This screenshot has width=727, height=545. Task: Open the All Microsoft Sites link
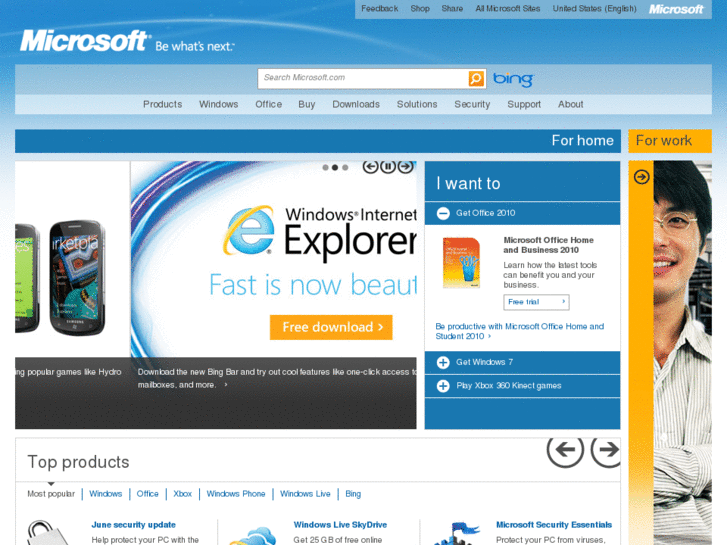(x=507, y=8)
